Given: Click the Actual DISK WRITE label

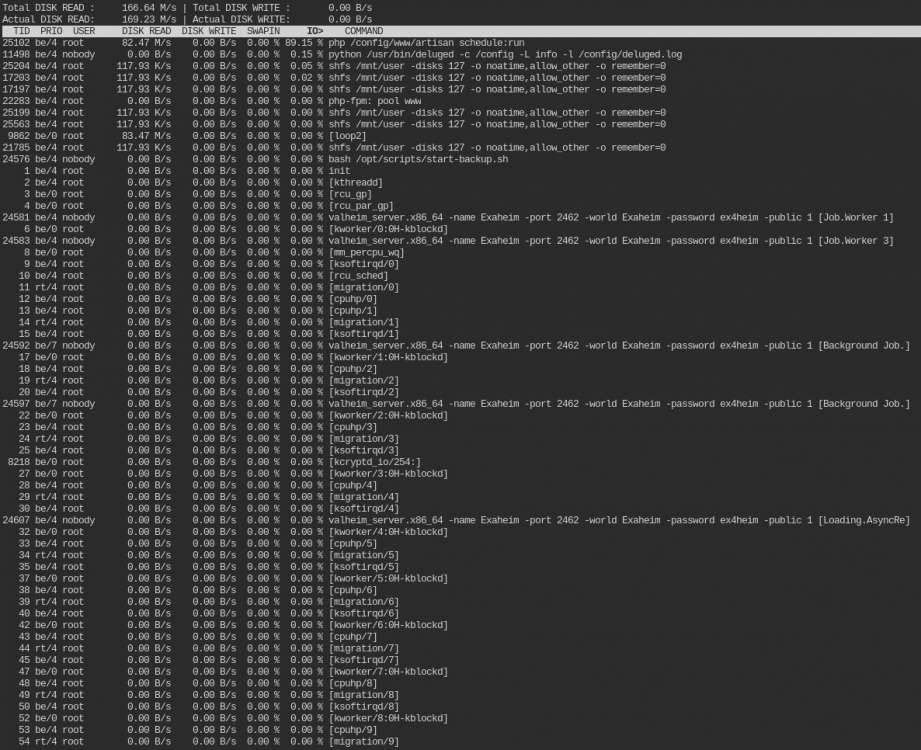Looking at the screenshot, I should coord(241,19).
